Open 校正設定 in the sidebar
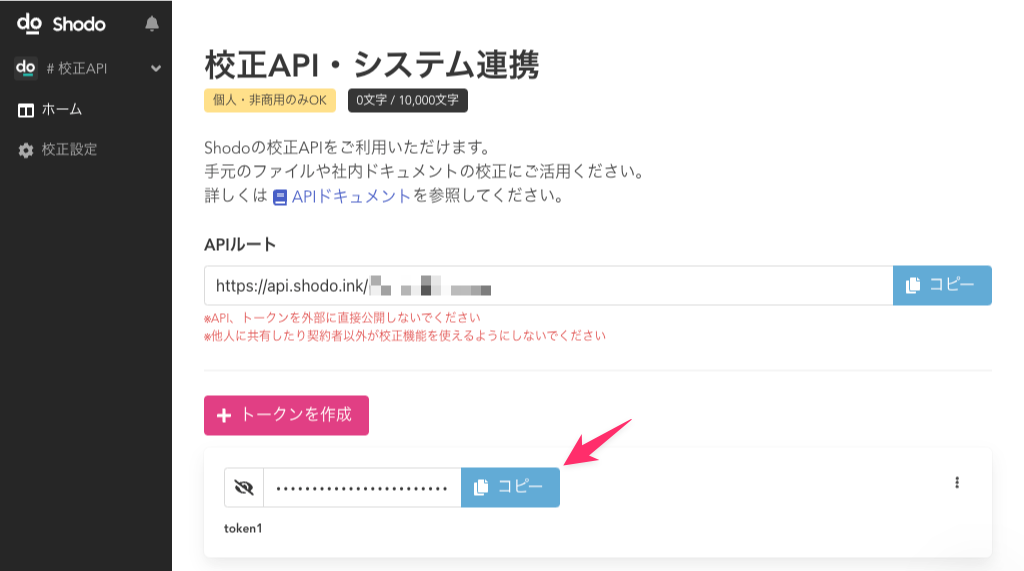Viewport: 1024px width, 571px height. 57,150
